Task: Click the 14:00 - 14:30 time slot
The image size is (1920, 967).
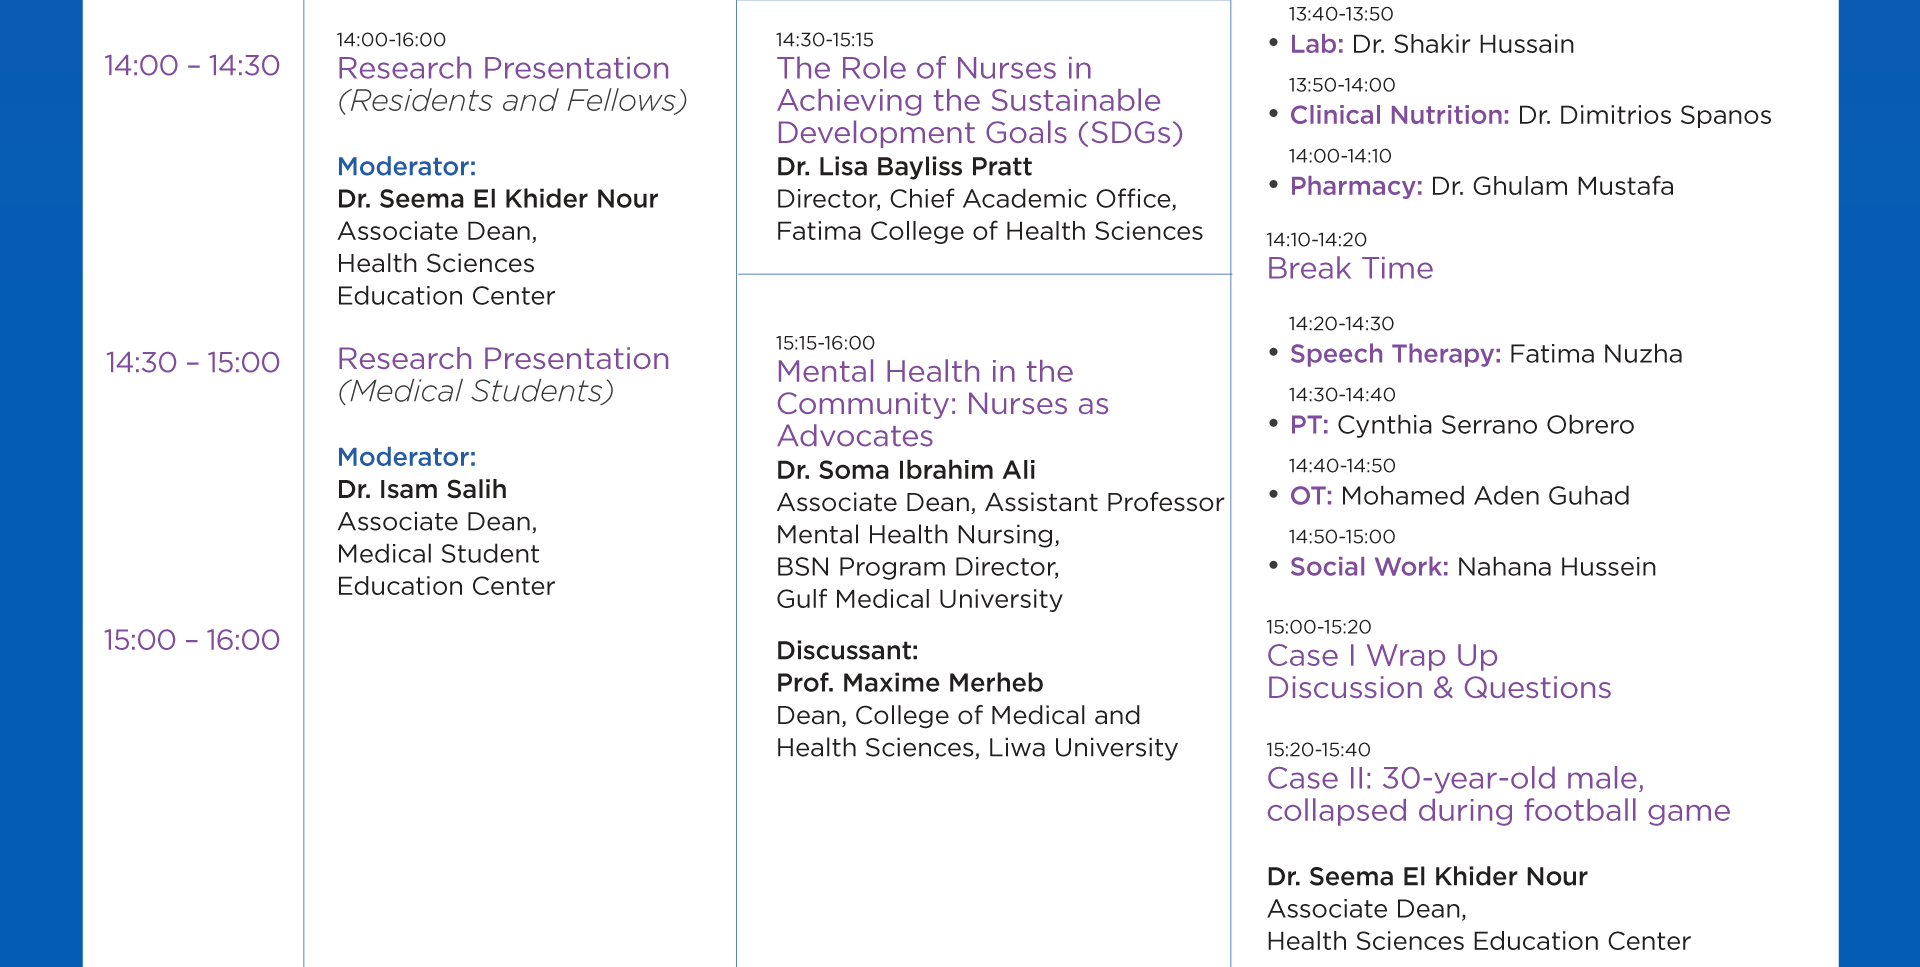Action: tap(192, 66)
